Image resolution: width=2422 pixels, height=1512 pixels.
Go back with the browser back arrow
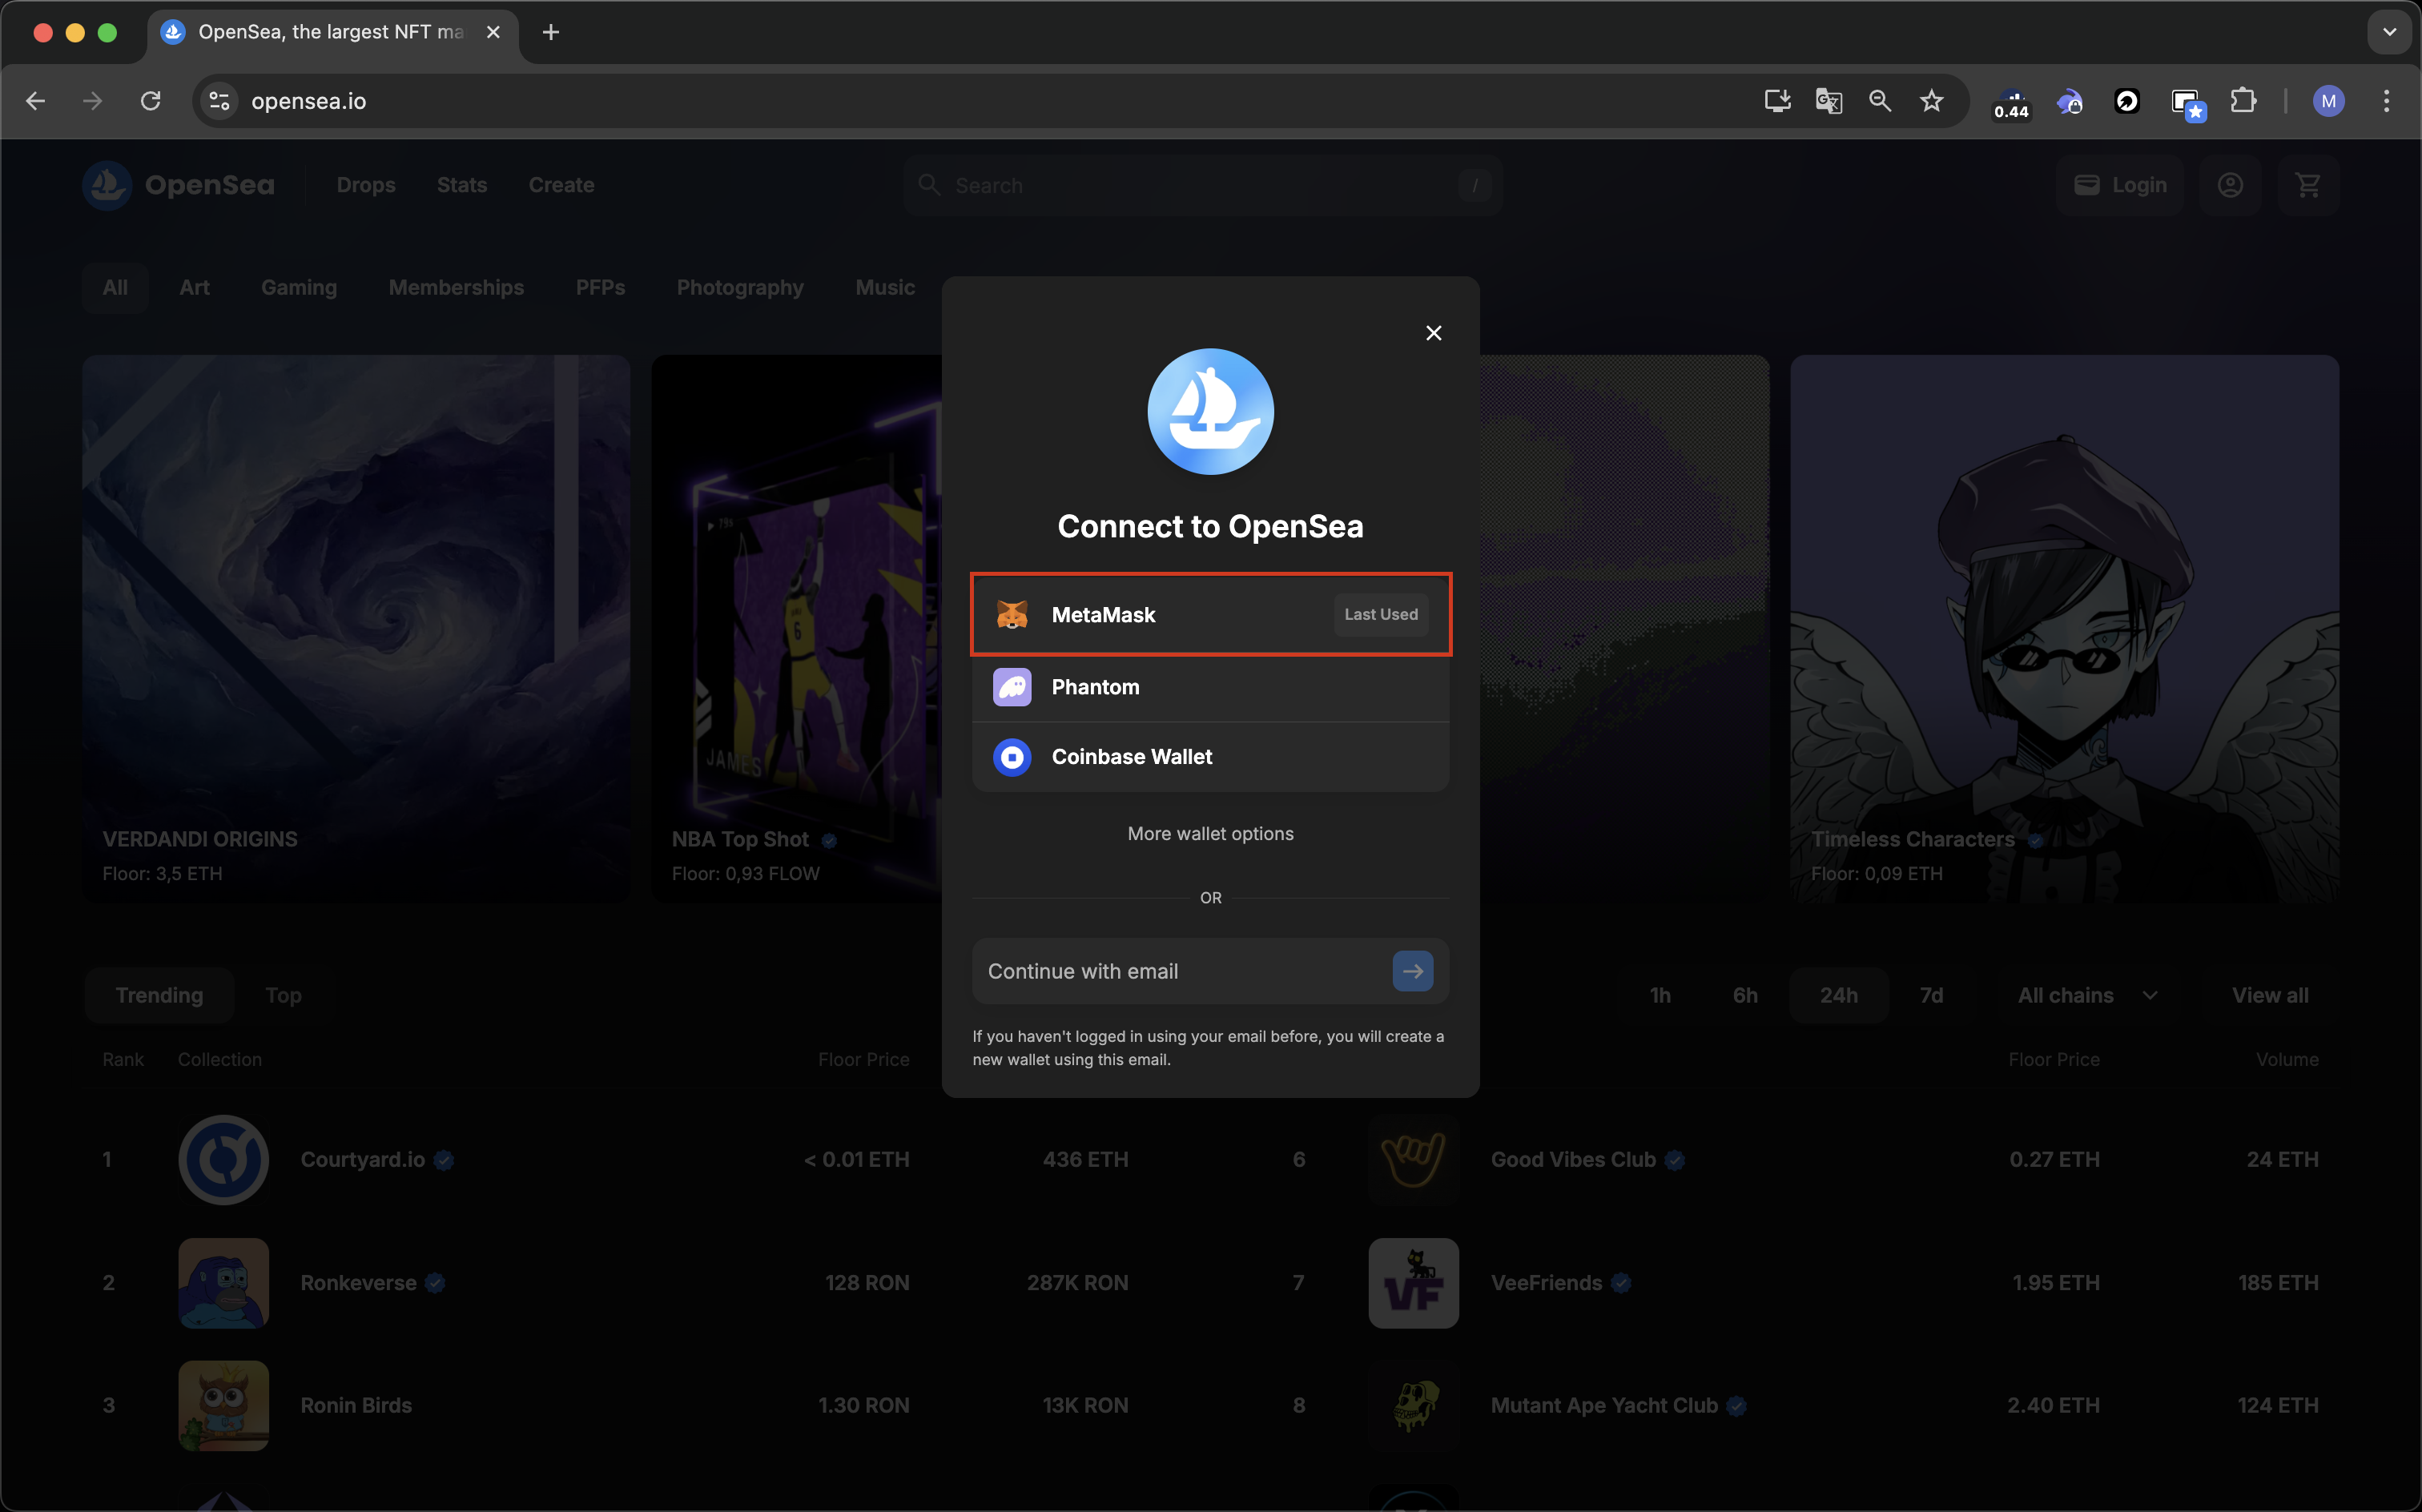(x=35, y=101)
